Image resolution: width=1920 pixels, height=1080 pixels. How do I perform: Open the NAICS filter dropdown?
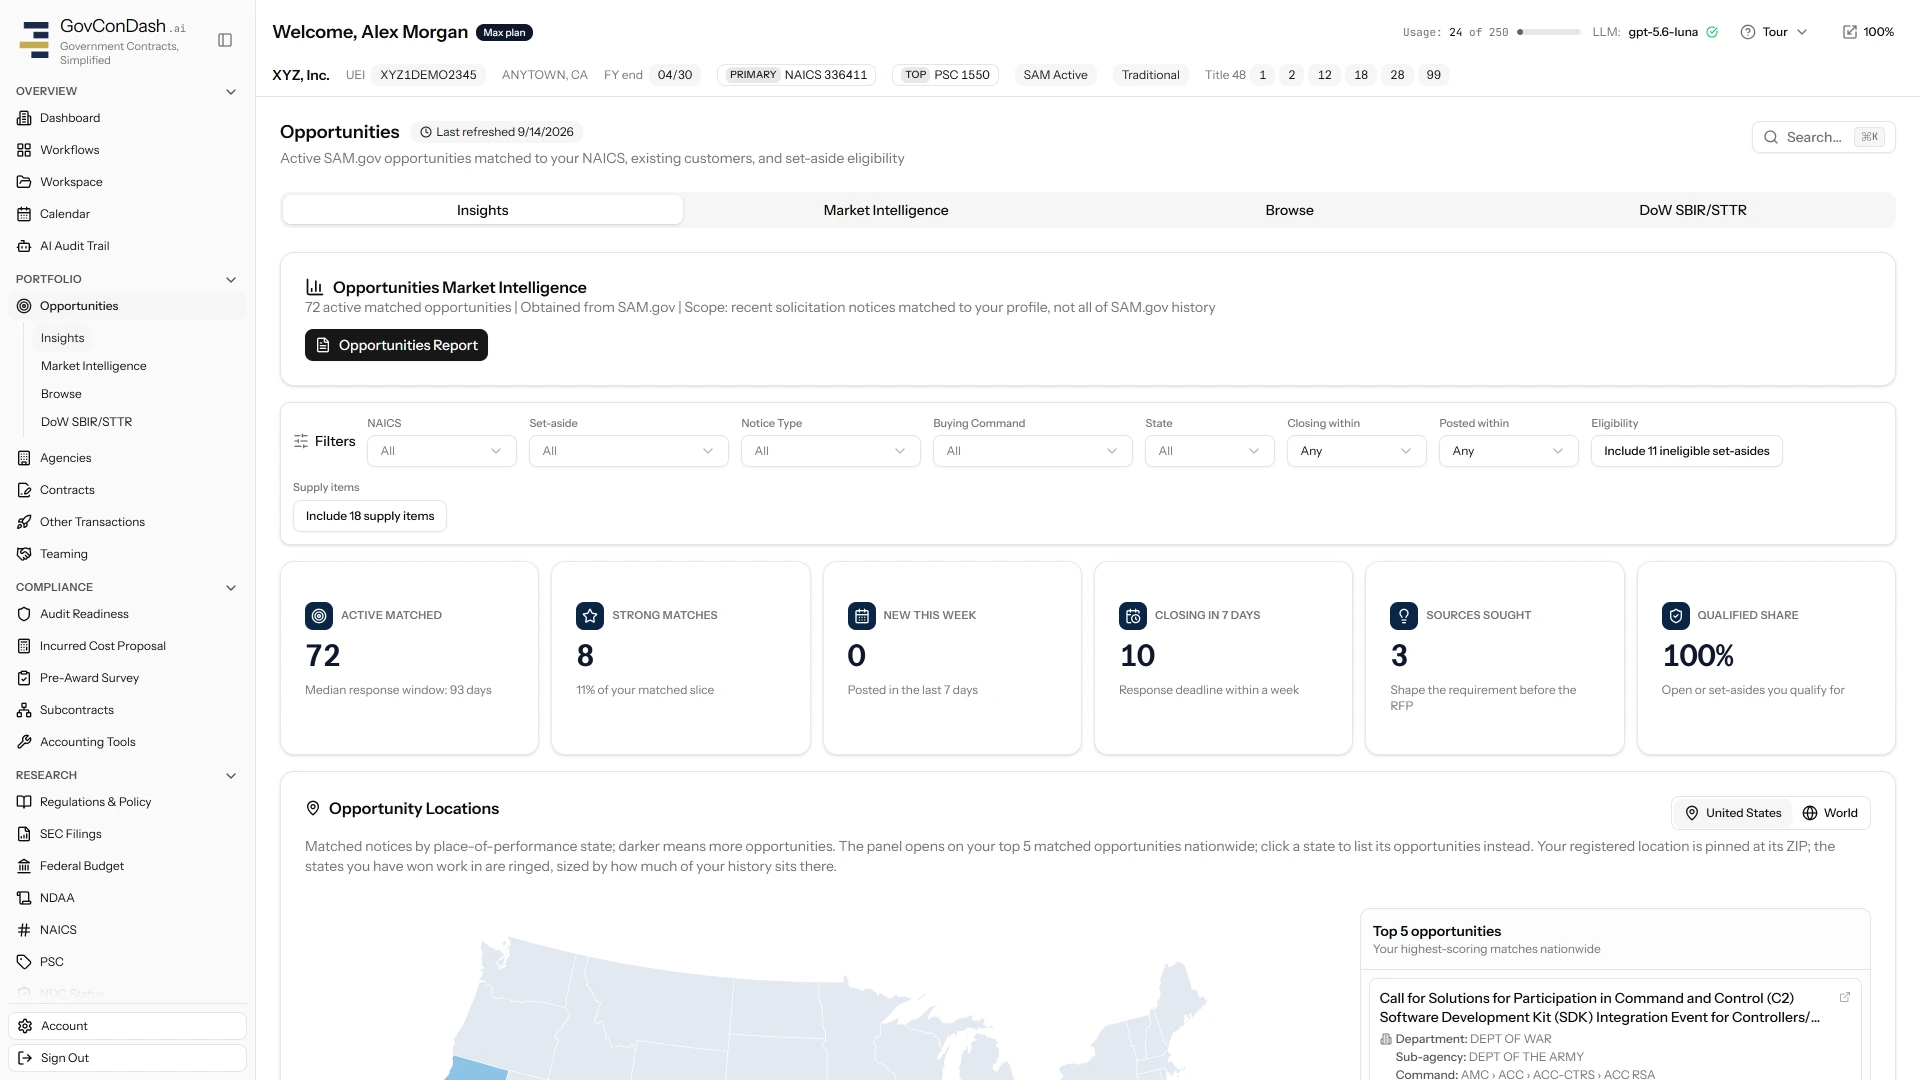point(442,451)
